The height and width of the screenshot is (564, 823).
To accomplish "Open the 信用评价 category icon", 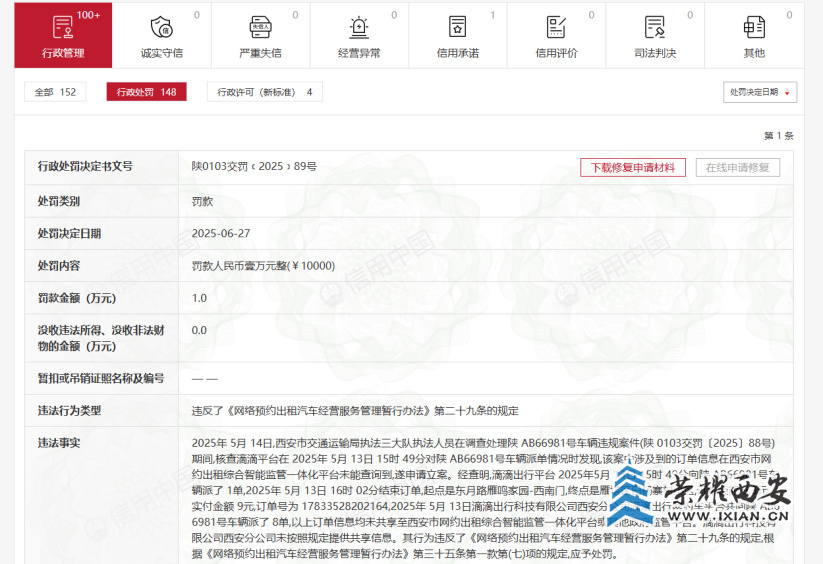I will [x=556, y=27].
